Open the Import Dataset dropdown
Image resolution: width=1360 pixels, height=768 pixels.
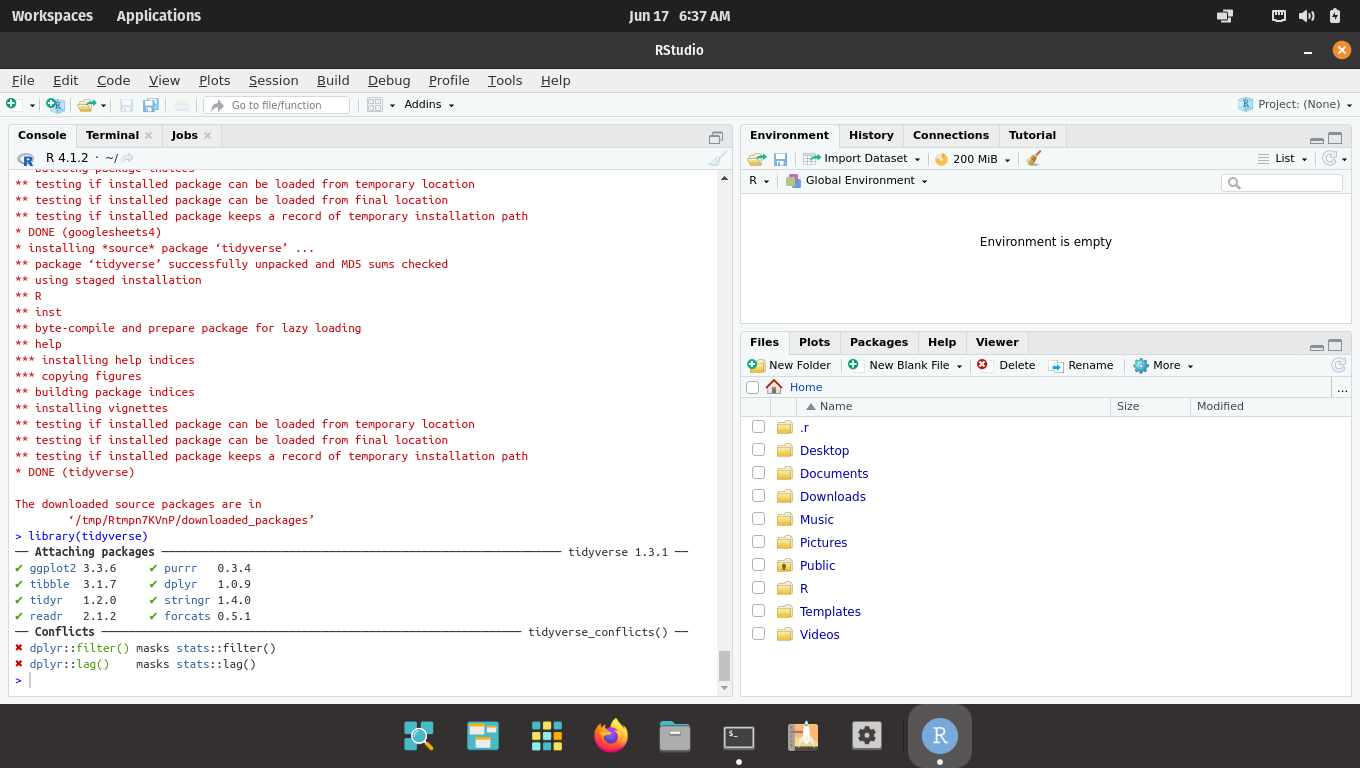click(x=861, y=159)
